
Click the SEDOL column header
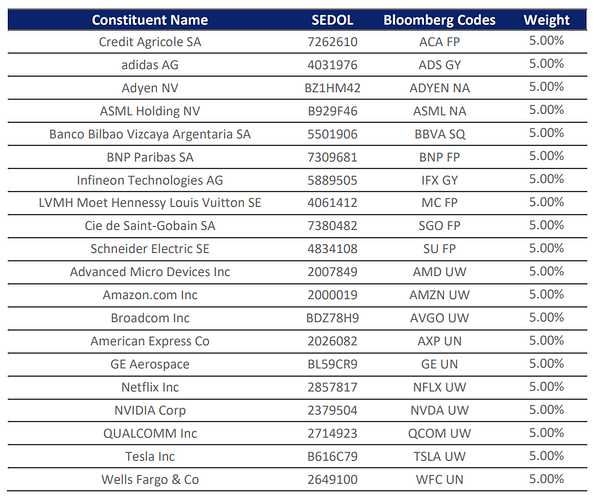click(x=332, y=20)
